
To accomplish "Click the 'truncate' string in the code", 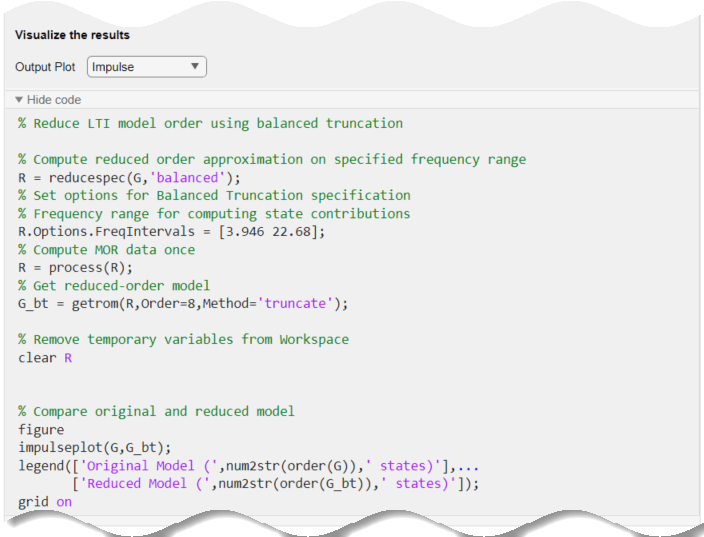I will (x=295, y=304).
